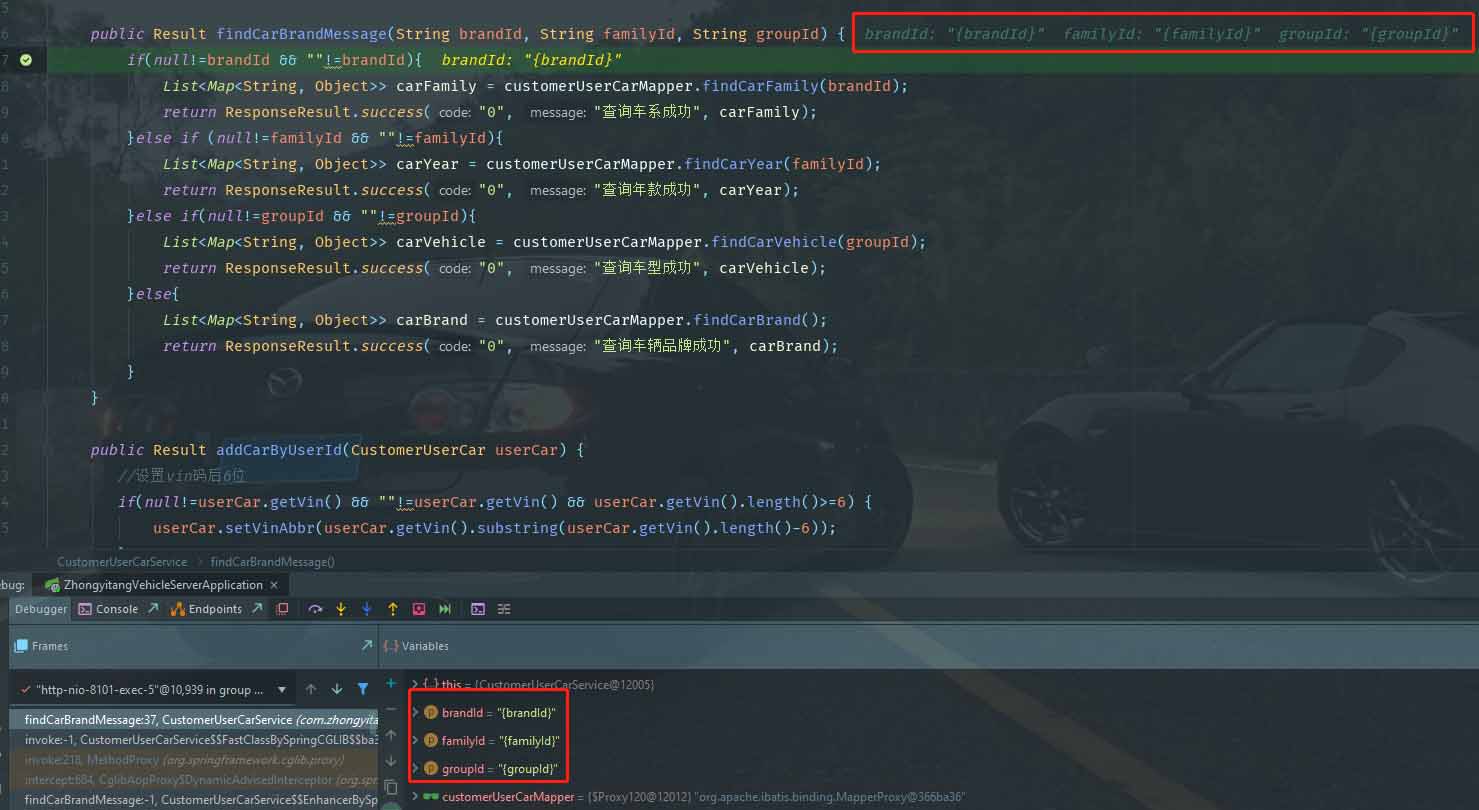This screenshot has width=1479, height=810.
Task: Click the arrow icon beside Console tab
Action: 153,608
